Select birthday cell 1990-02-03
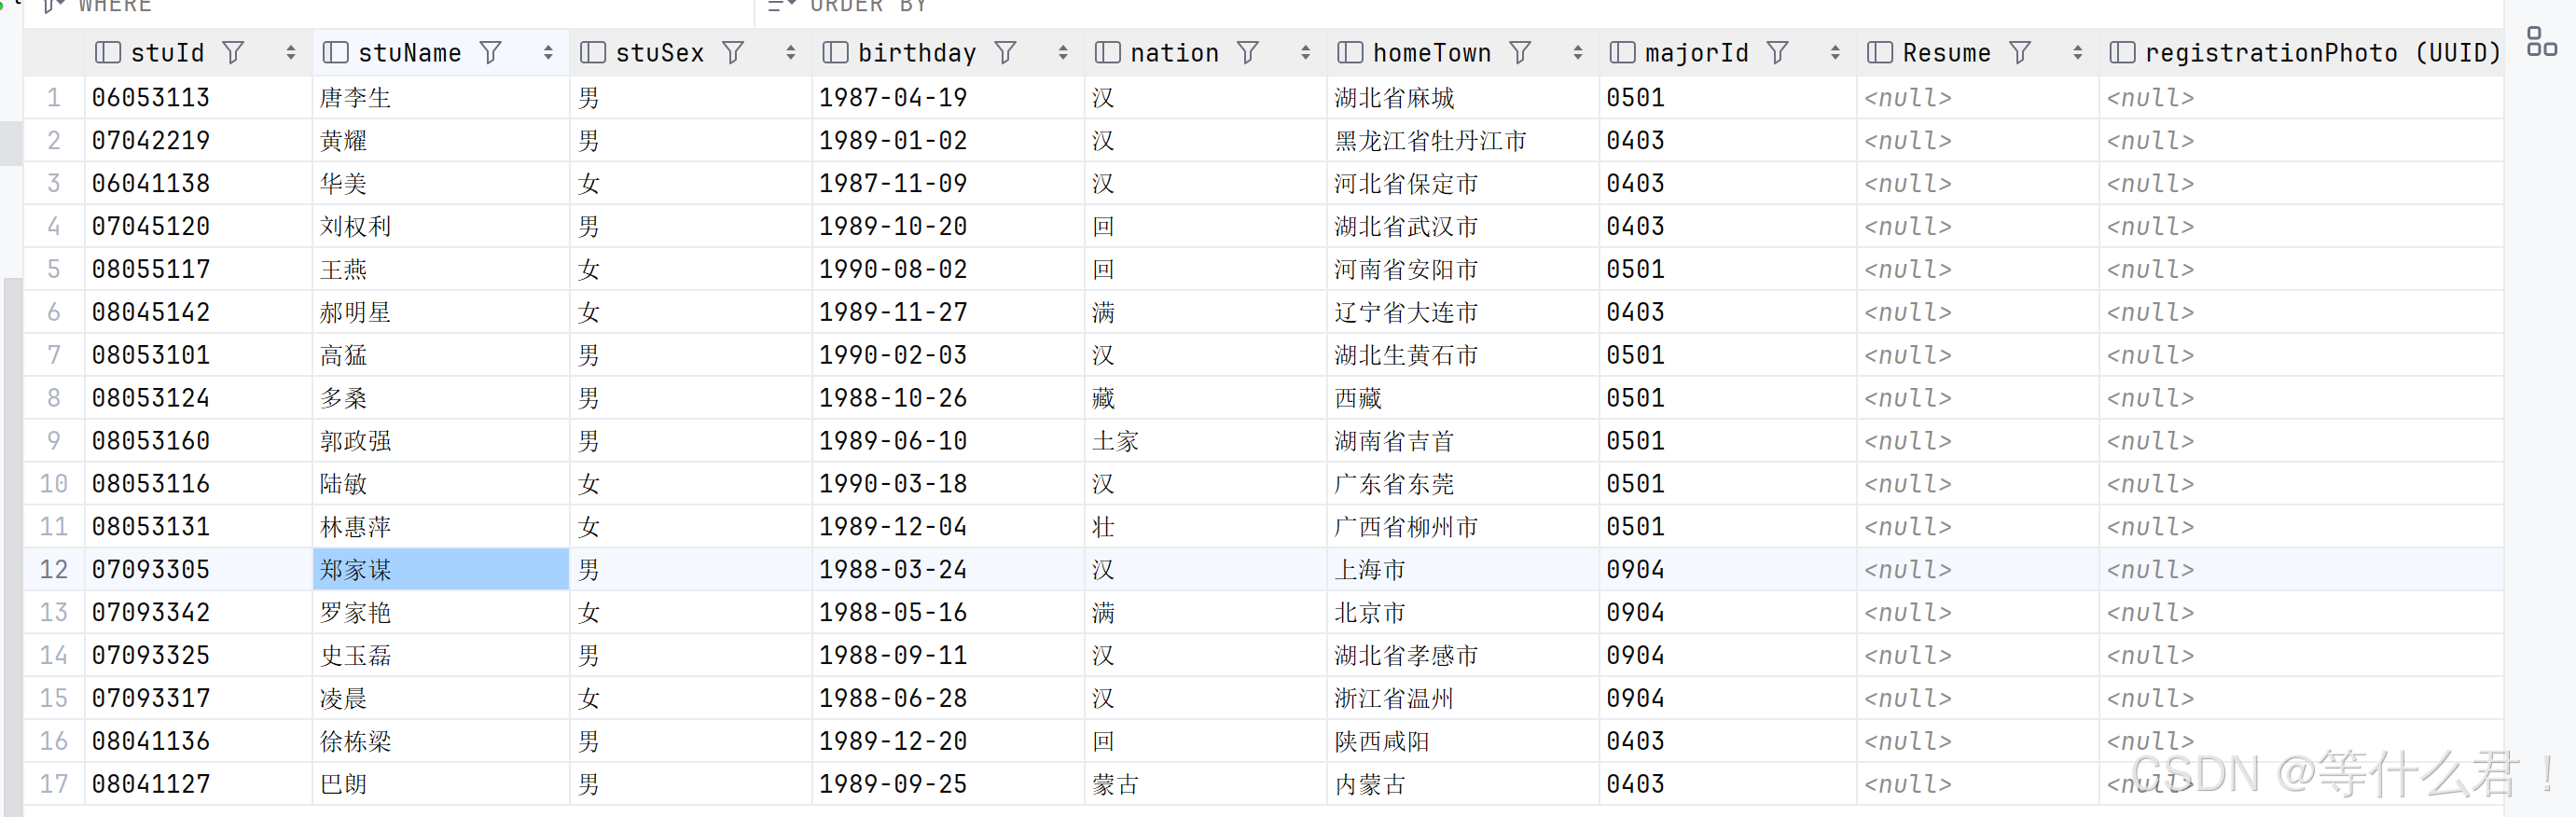Screen dimensions: 2576x817 948,355
